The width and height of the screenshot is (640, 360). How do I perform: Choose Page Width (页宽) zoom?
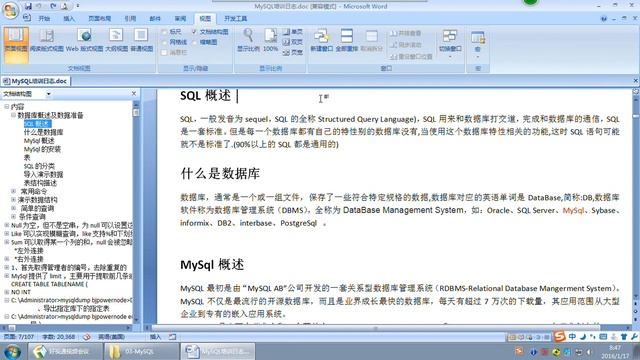pos(293,52)
